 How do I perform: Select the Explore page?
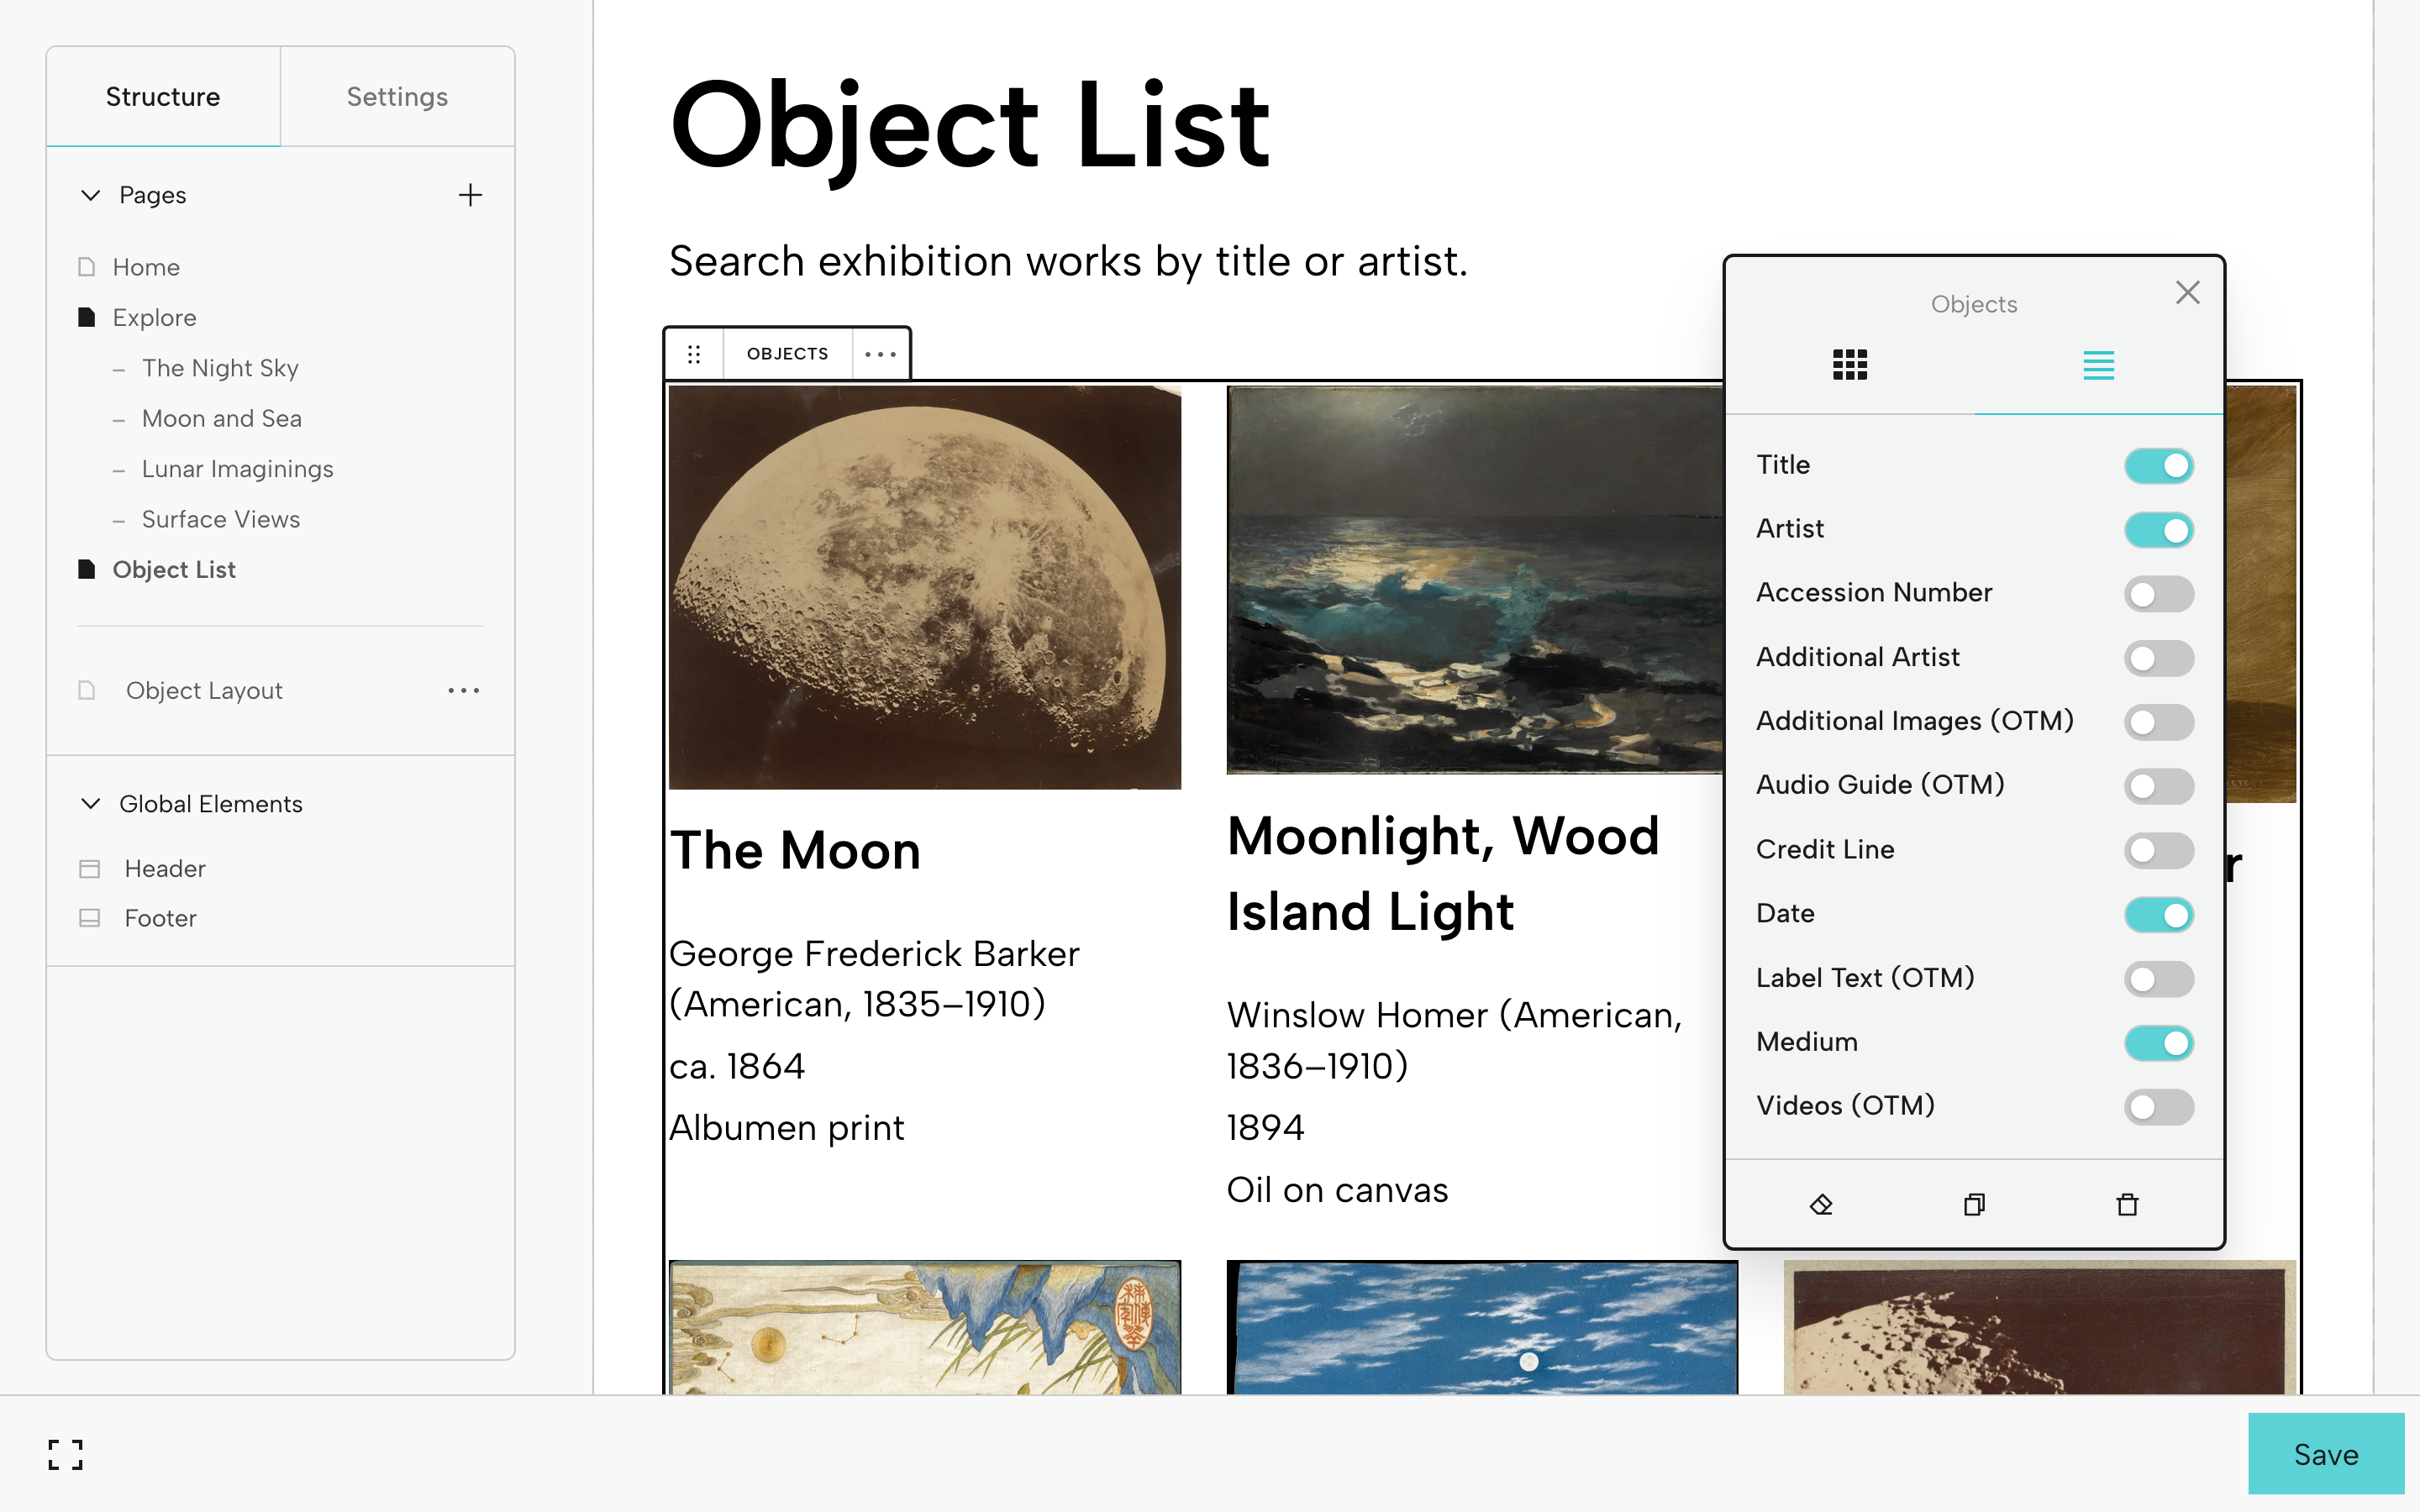coord(154,317)
